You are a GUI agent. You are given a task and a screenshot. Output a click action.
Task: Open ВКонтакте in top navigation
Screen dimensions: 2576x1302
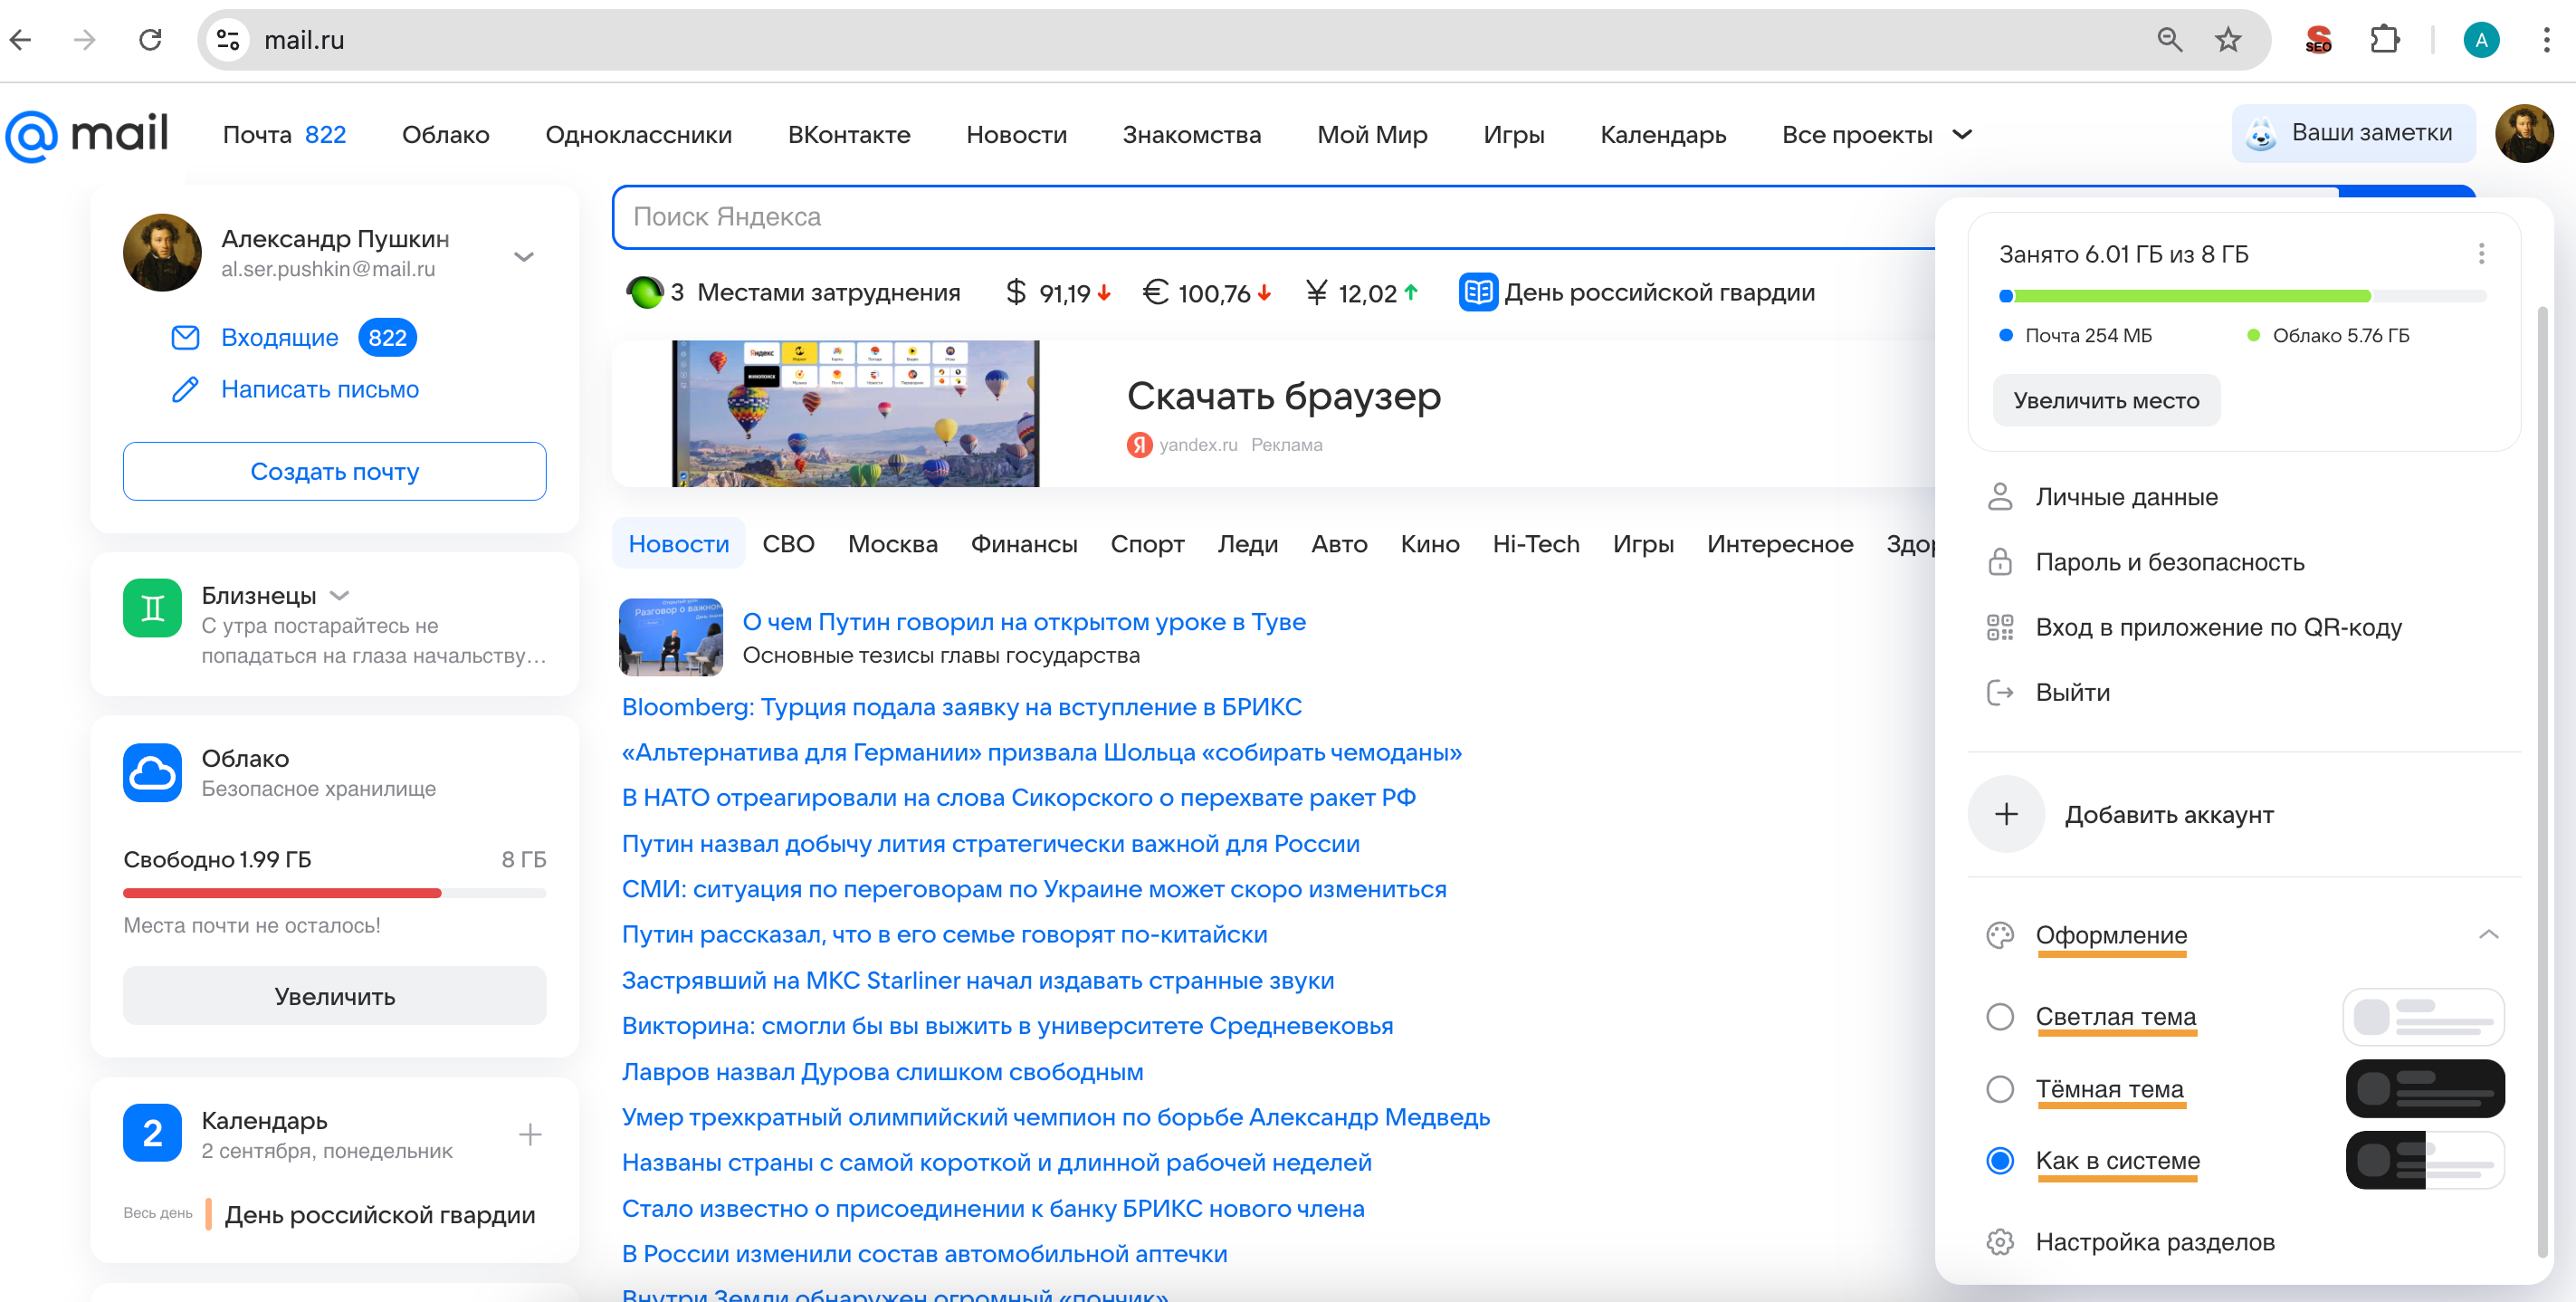point(849,135)
